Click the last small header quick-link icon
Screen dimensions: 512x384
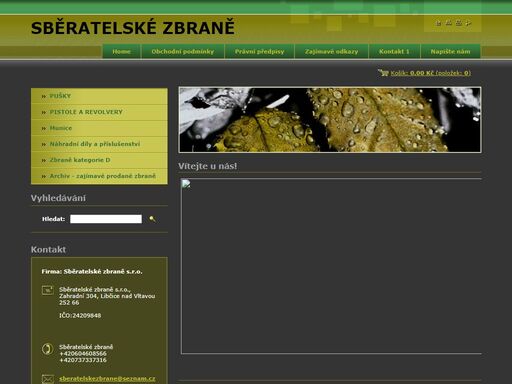click(468, 23)
